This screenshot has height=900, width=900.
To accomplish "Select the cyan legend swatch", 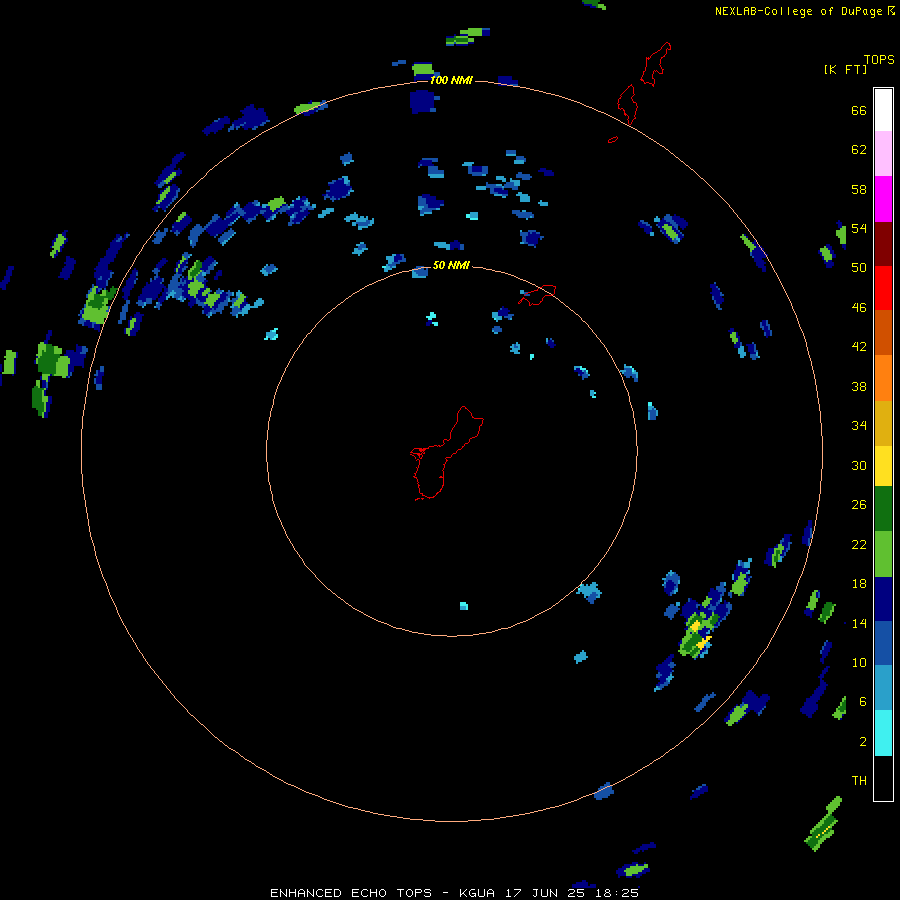I will click(883, 733).
